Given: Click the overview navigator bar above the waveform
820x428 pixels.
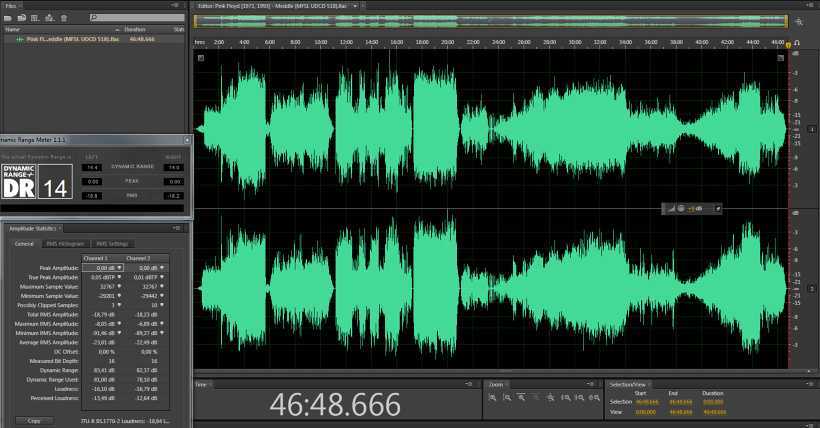Looking at the screenshot, I should (x=491, y=21).
